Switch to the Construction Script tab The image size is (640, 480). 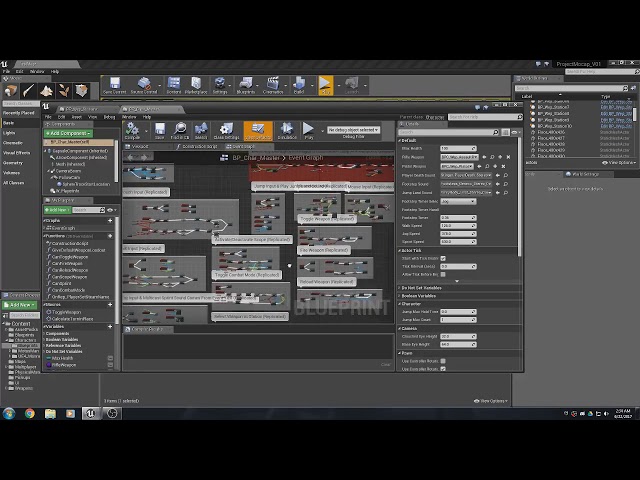pyautogui.click(x=198, y=146)
